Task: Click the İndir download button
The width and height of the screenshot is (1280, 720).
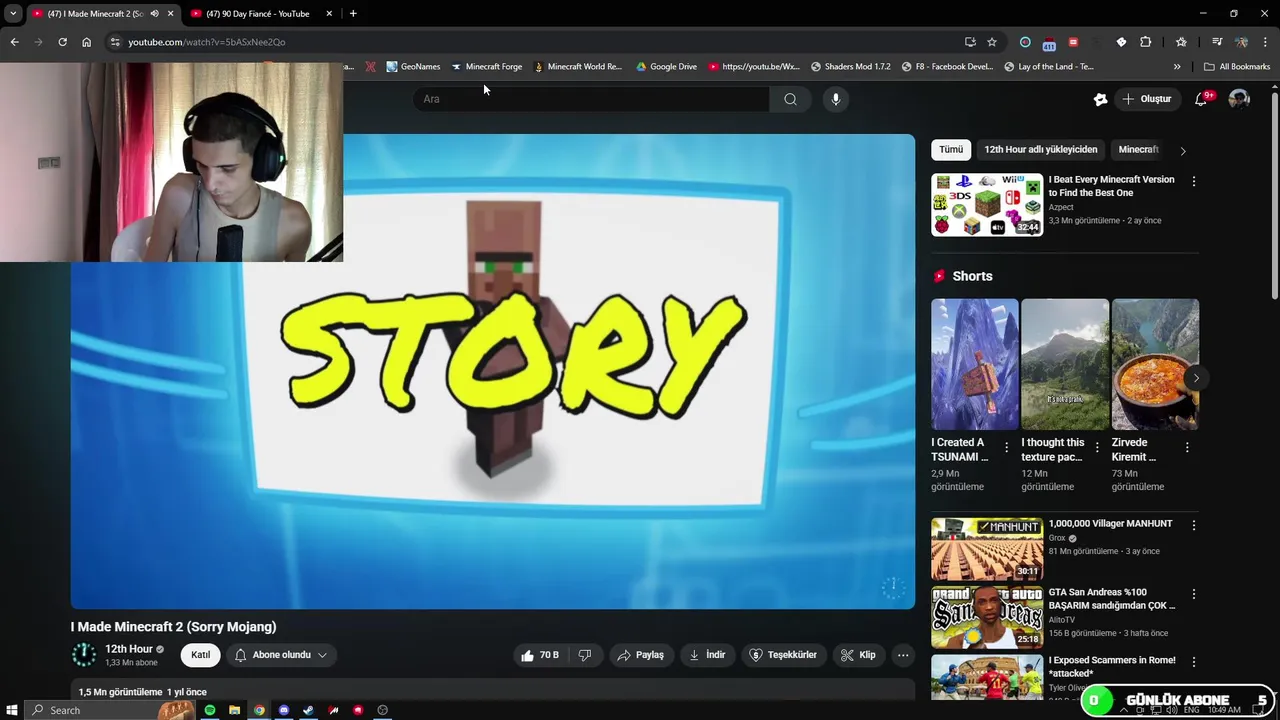Action: tap(707, 655)
